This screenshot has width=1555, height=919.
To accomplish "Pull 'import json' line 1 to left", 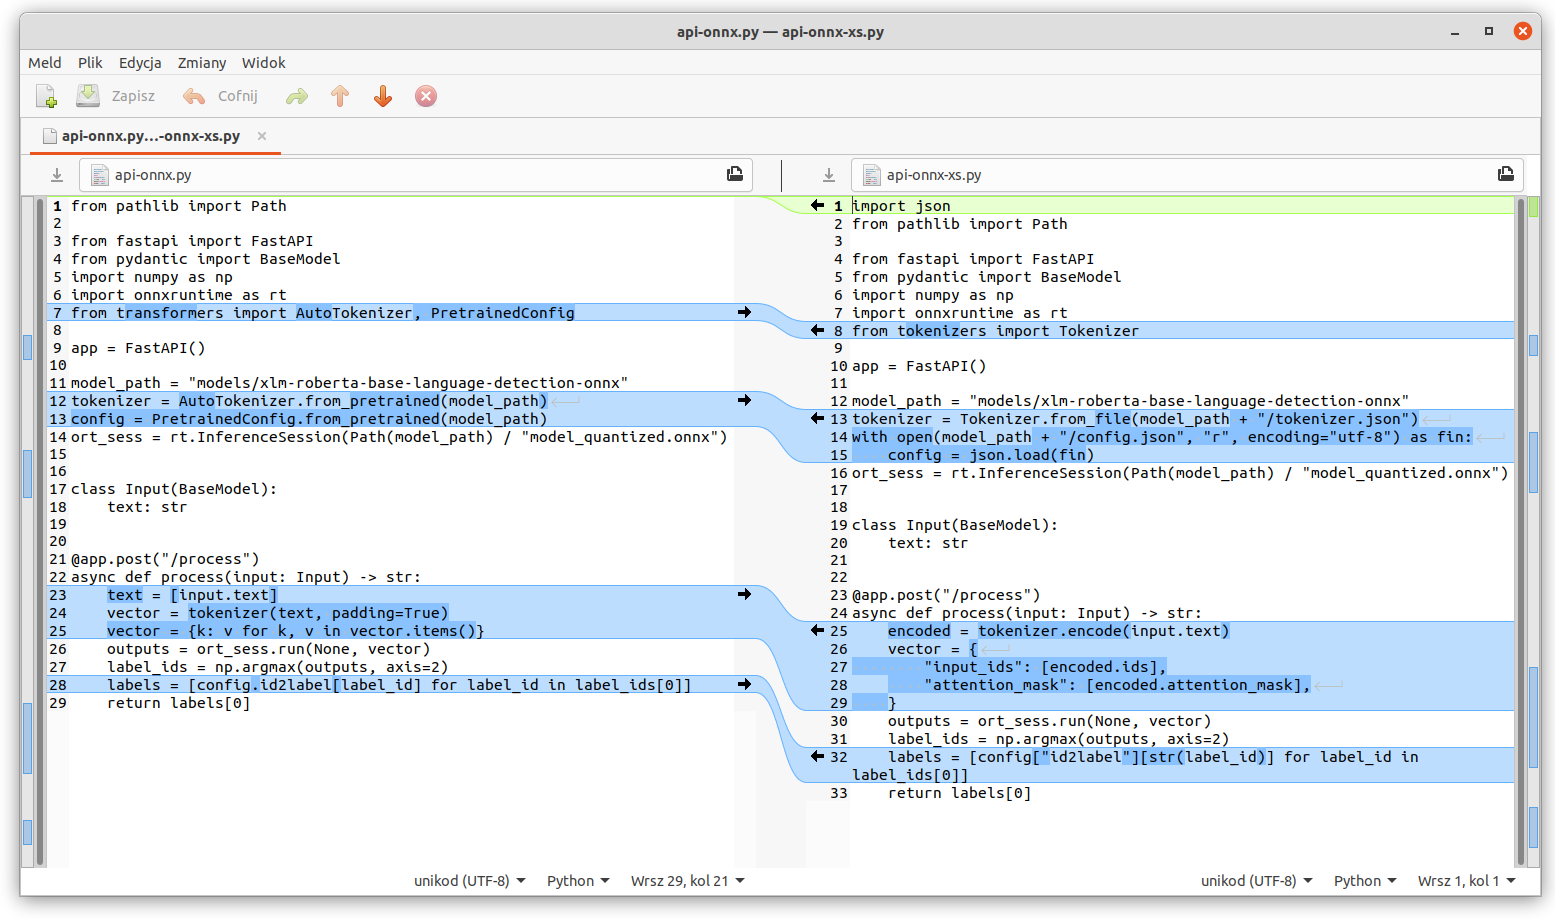I will pyautogui.click(x=818, y=205).
